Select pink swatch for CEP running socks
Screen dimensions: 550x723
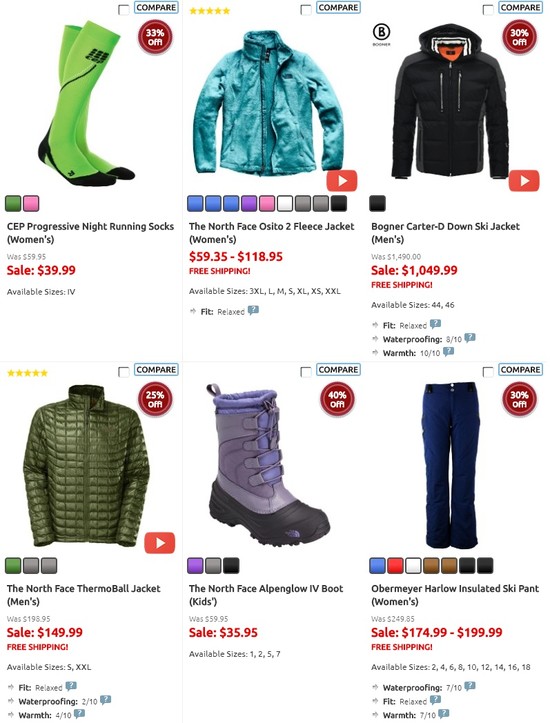[x=31, y=203]
